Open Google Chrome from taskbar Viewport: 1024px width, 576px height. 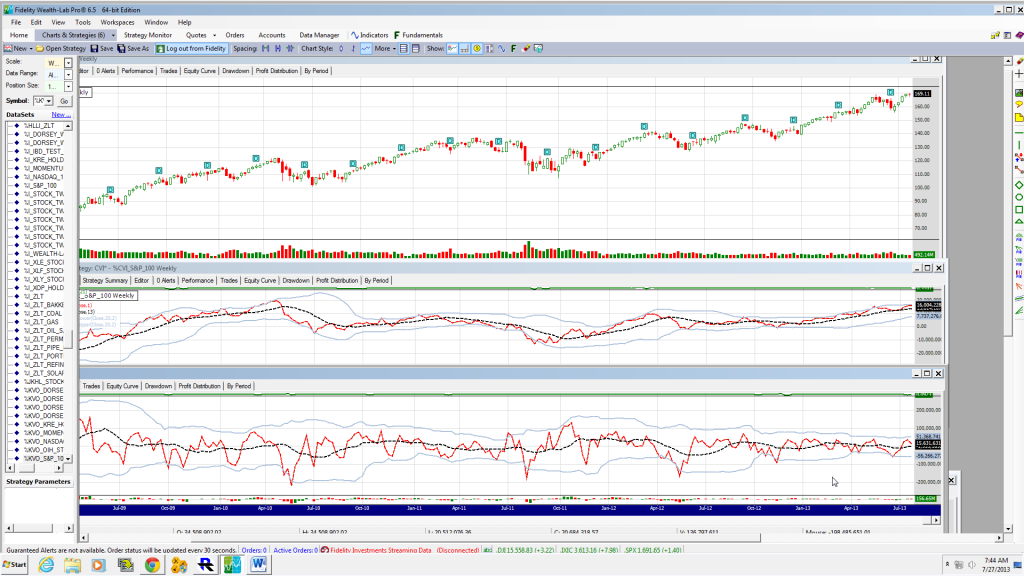[152, 565]
